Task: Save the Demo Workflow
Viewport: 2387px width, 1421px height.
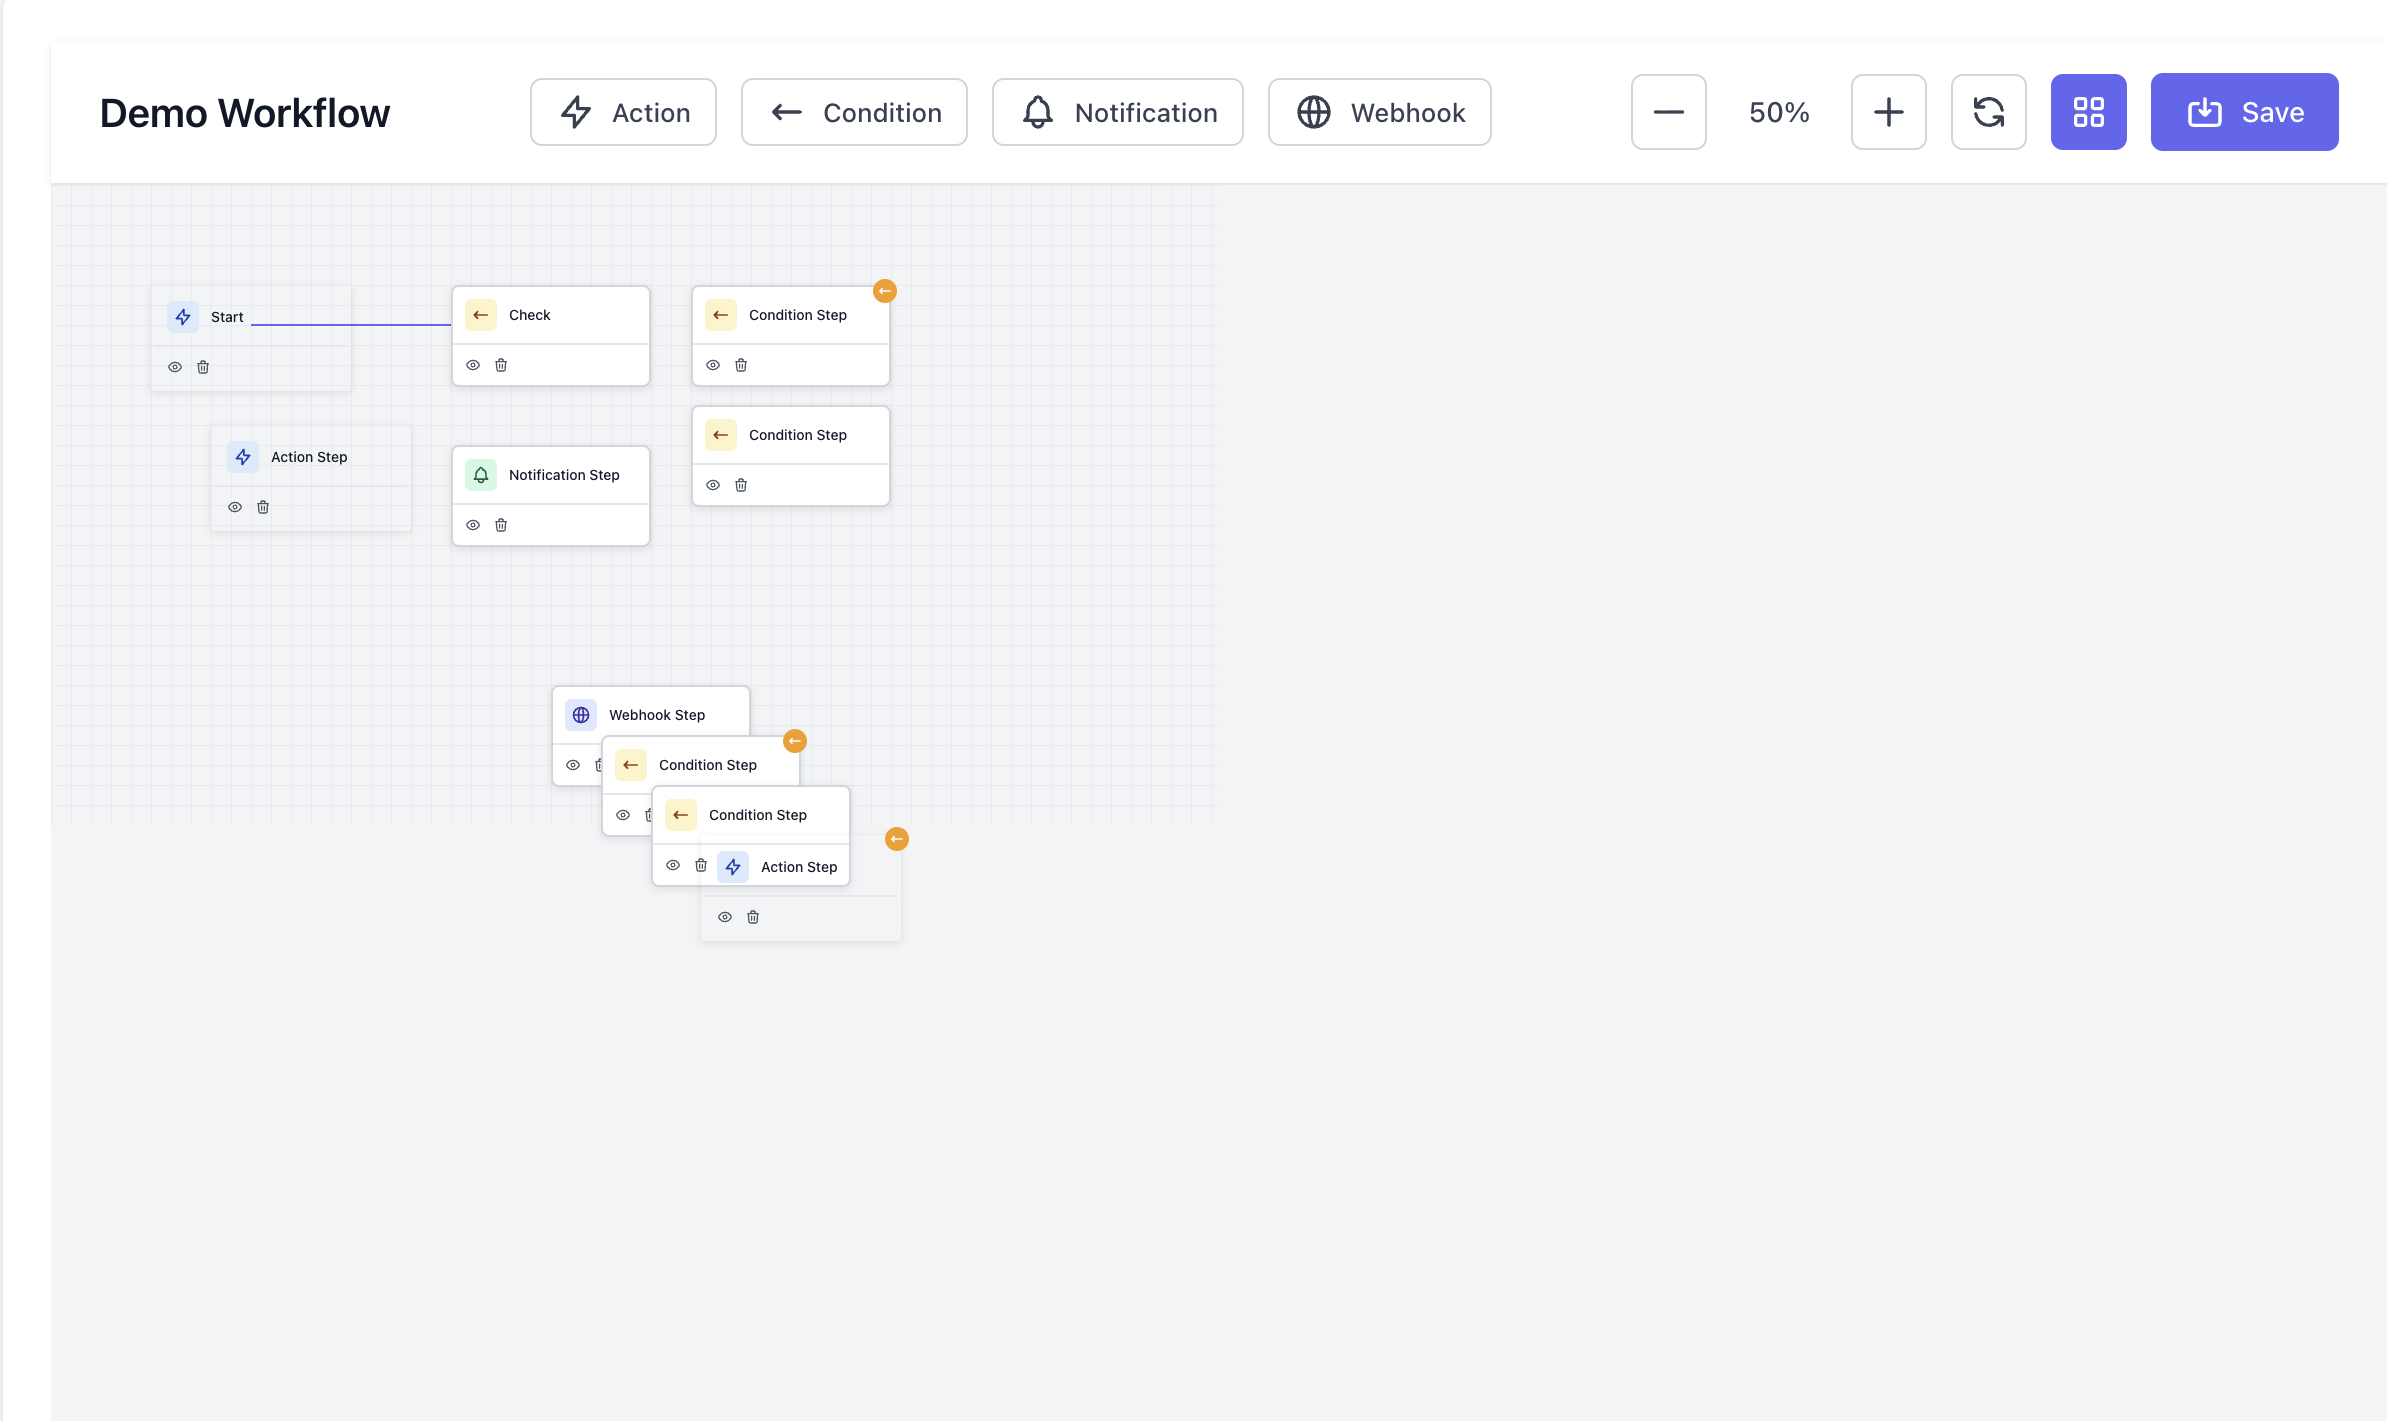Action: 2243,112
